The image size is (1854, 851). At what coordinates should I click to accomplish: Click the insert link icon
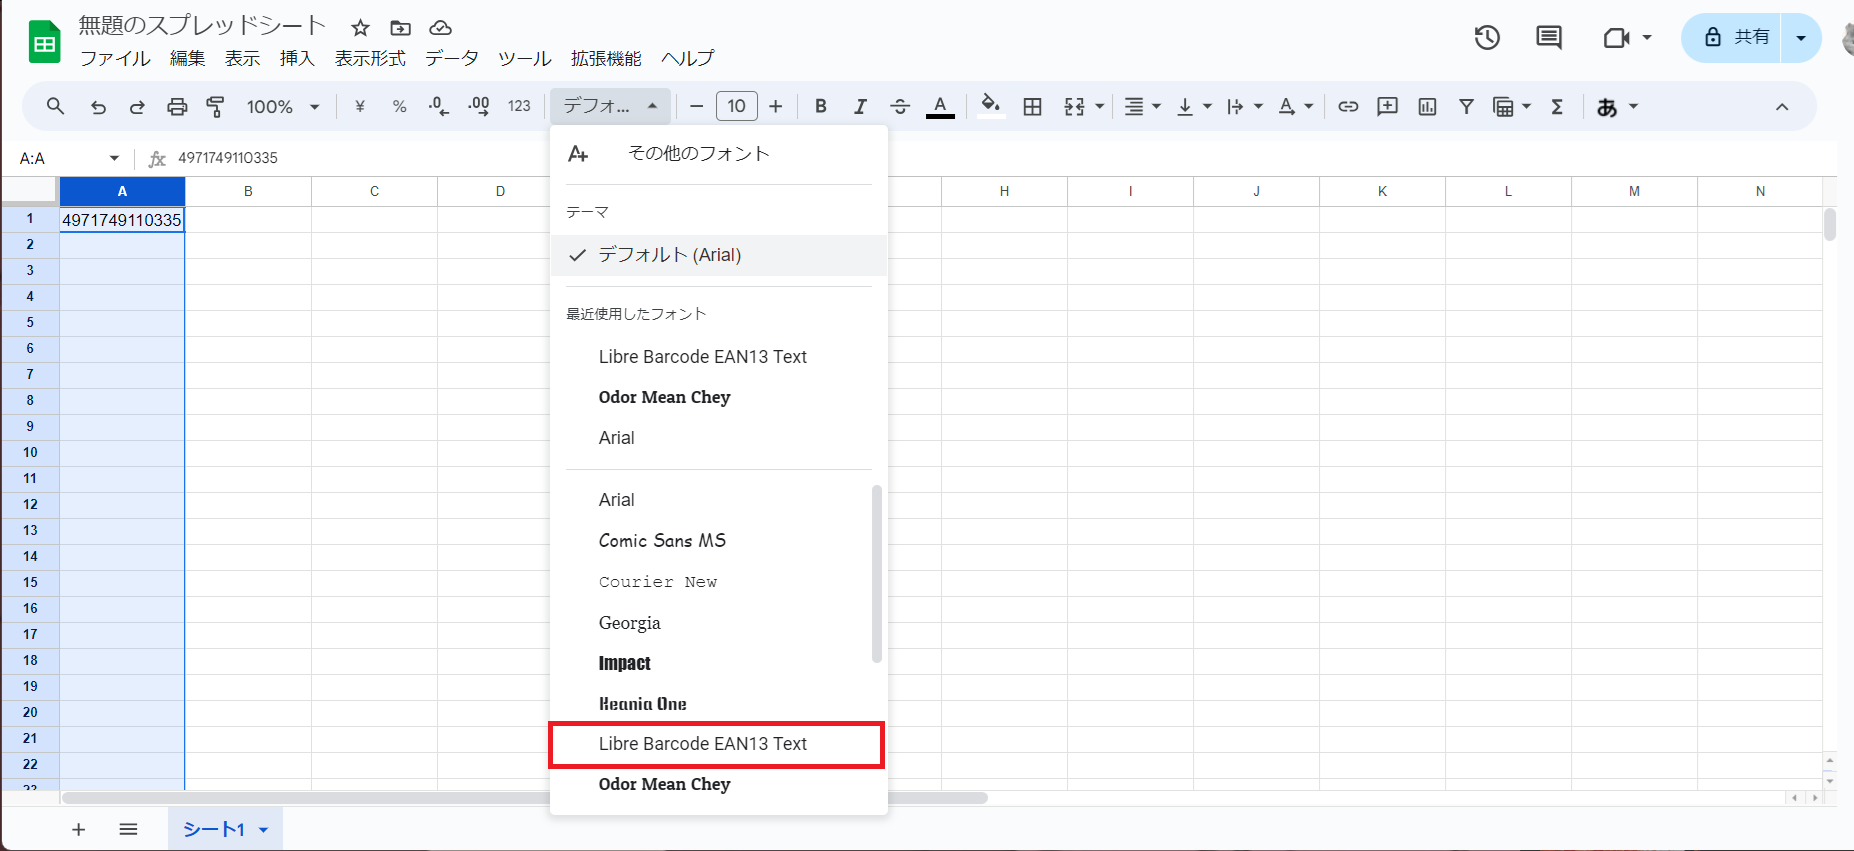point(1348,107)
